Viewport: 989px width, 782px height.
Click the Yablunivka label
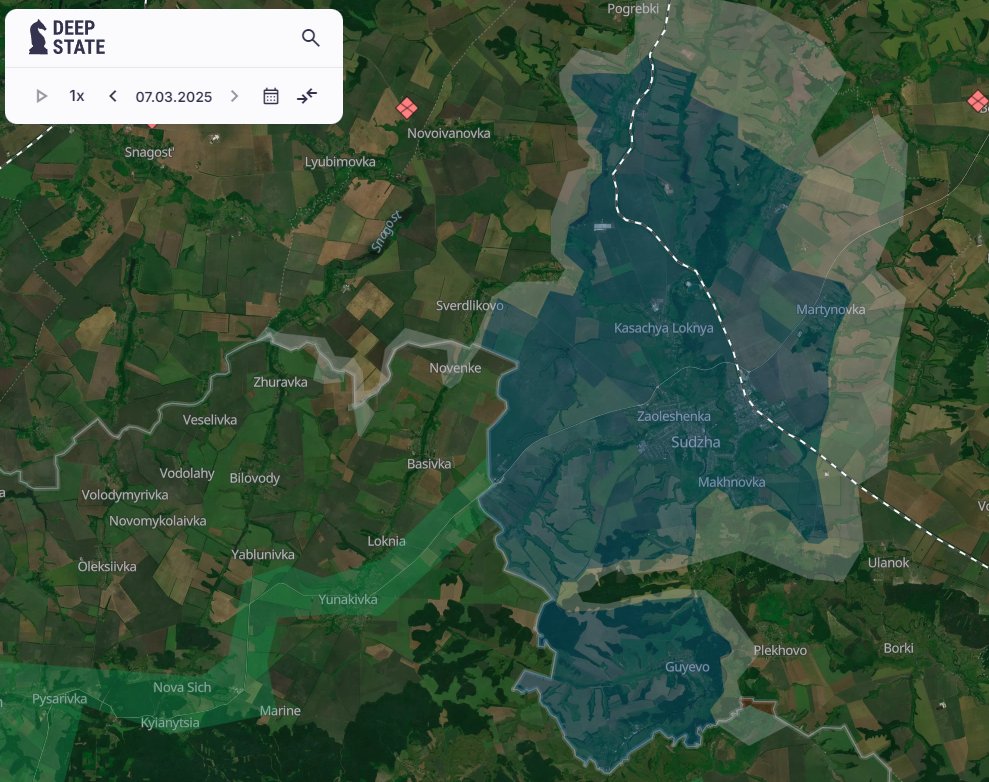(262, 555)
